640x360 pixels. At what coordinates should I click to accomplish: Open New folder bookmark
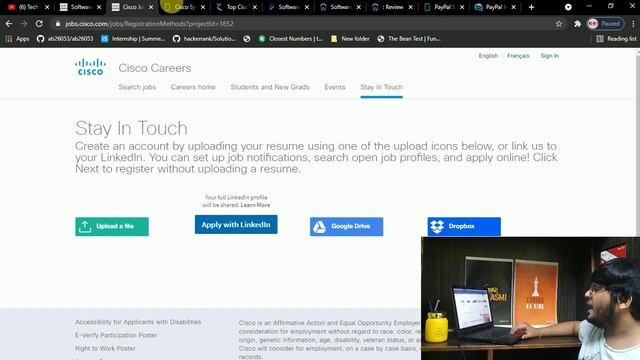350,39
